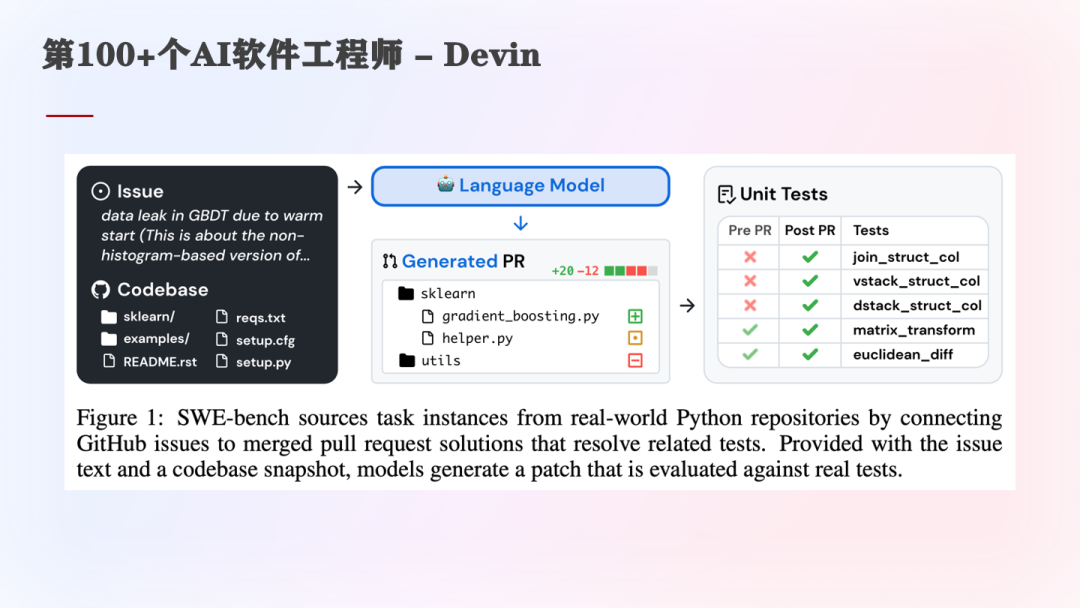The height and width of the screenshot is (608, 1080).
Task: Click the sklearn/ folder icon in Codebase
Action: click(x=109, y=317)
